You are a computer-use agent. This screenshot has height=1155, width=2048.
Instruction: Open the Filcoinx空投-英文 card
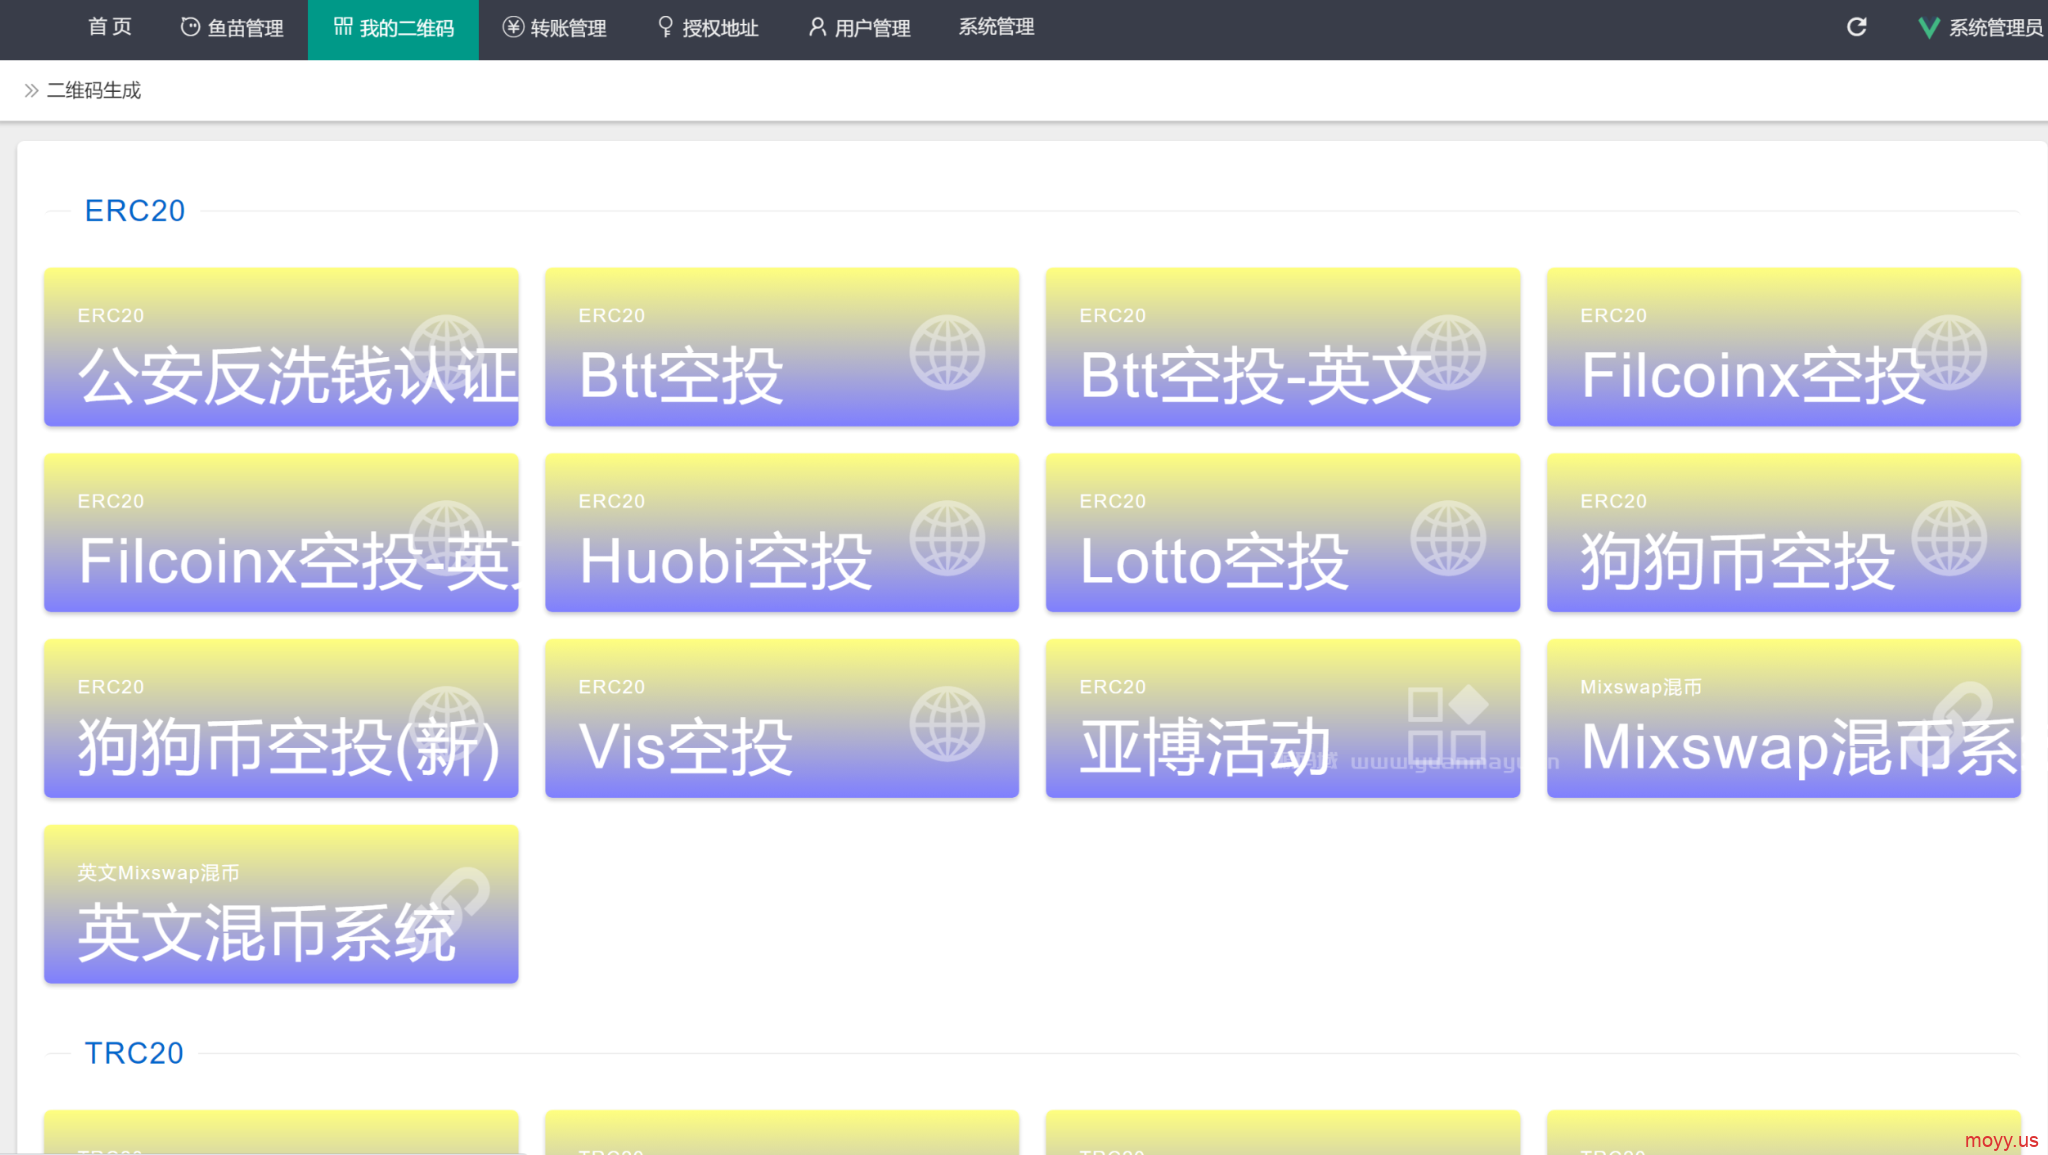(x=281, y=533)
